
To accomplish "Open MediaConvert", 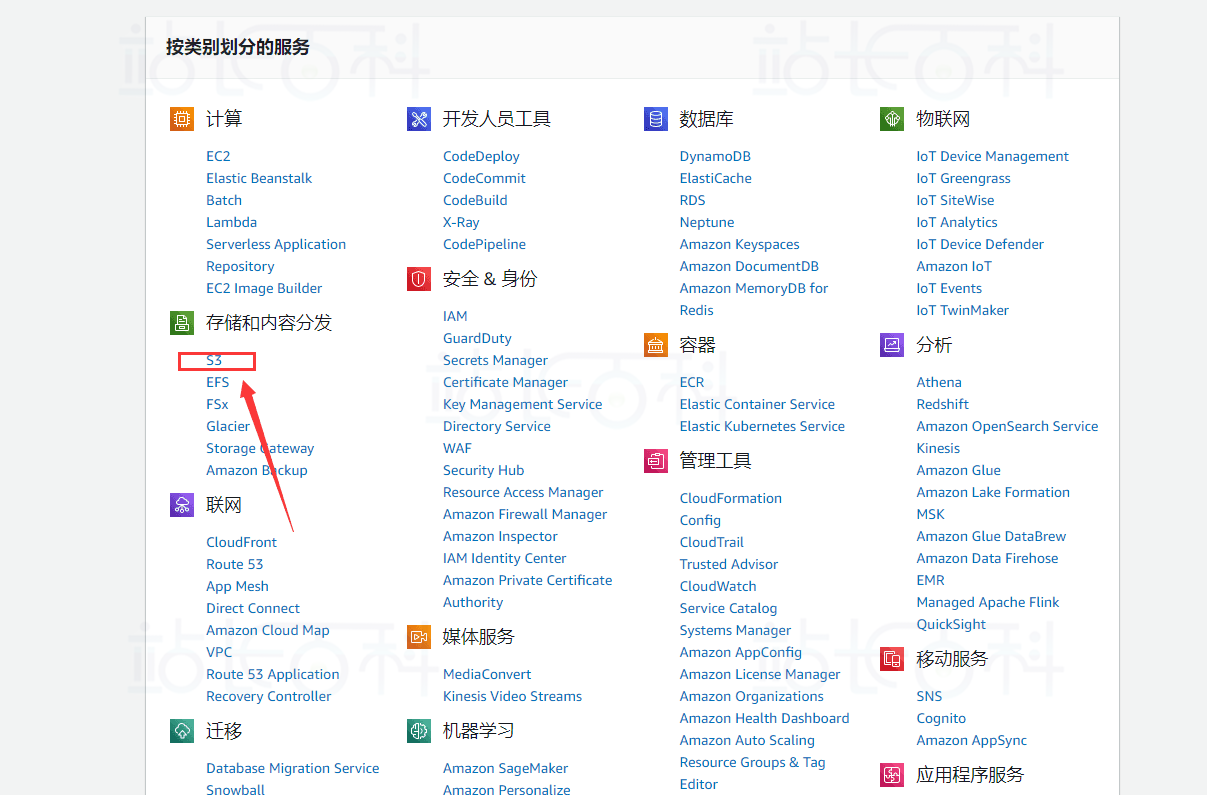I will (487, 674).
